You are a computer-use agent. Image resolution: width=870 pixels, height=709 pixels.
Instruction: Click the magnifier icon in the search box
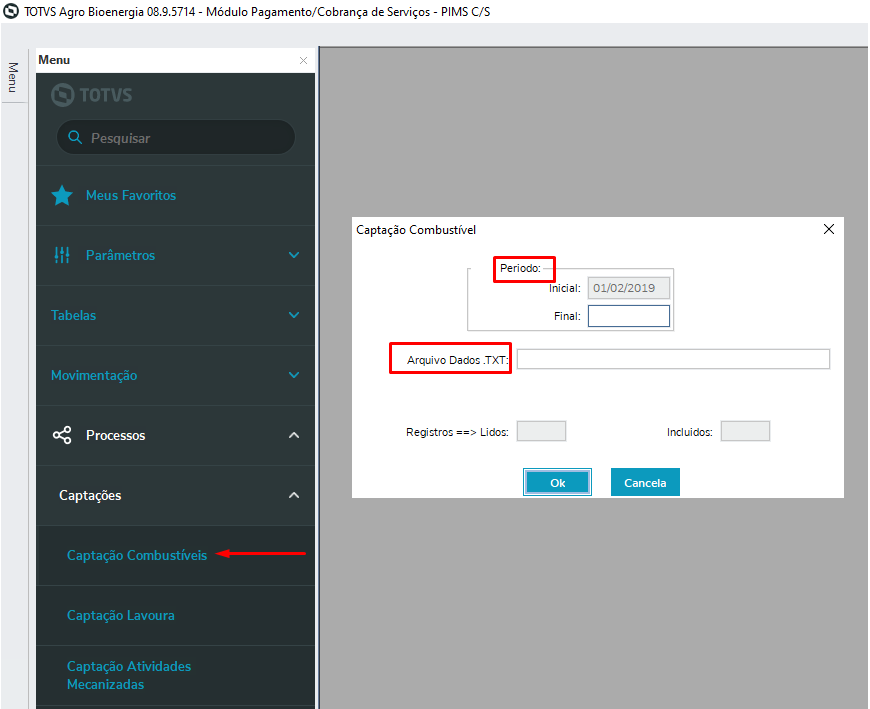[75, 137]
